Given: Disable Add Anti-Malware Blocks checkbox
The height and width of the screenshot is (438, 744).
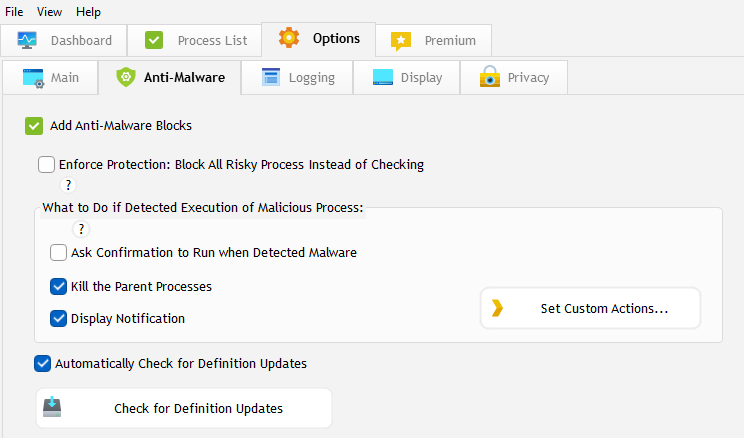Looking at the screenshot, I should pyautogui.click(x=34, y=126).
